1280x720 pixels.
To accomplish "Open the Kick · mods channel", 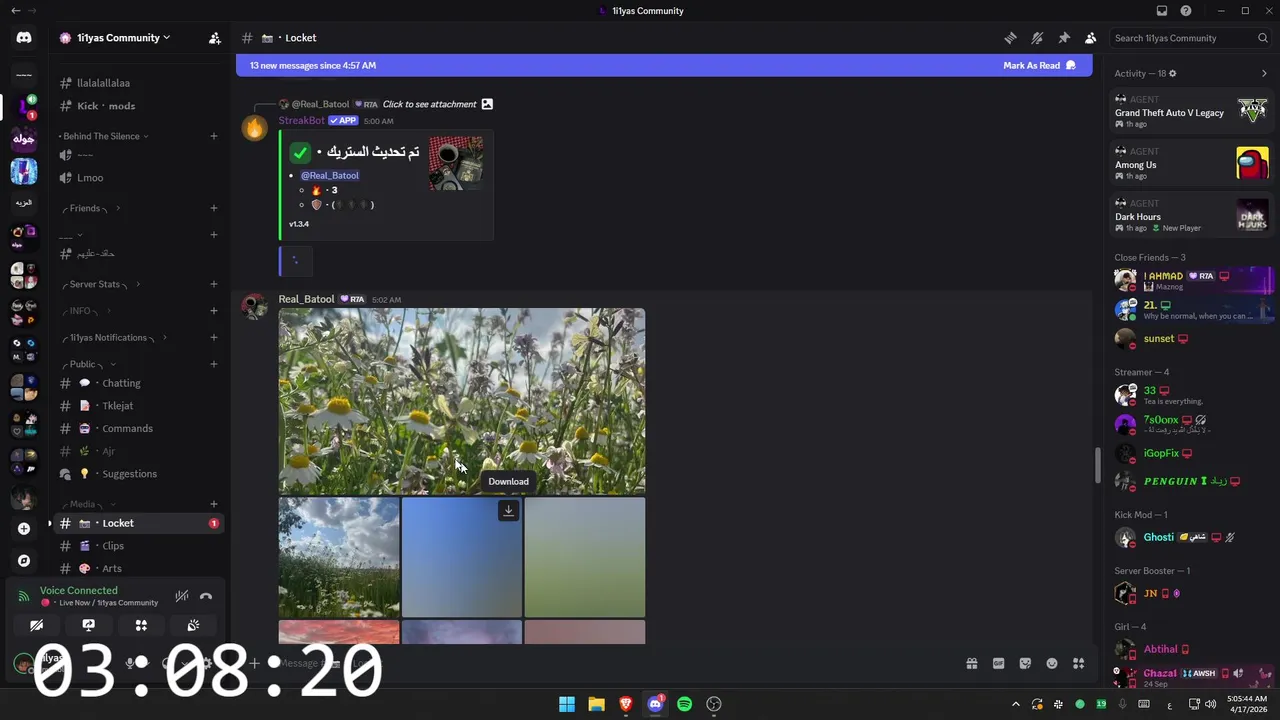I will point(139,106).
